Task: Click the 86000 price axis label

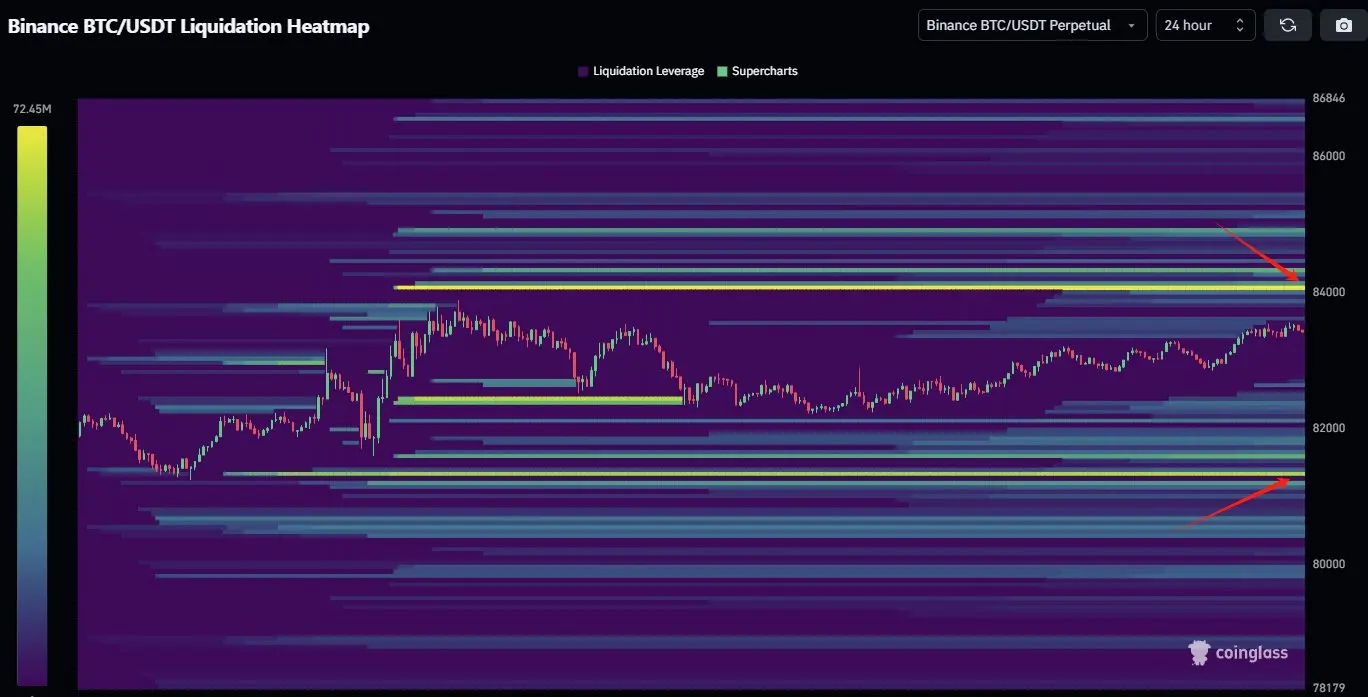Action: tap(1329, 156)
